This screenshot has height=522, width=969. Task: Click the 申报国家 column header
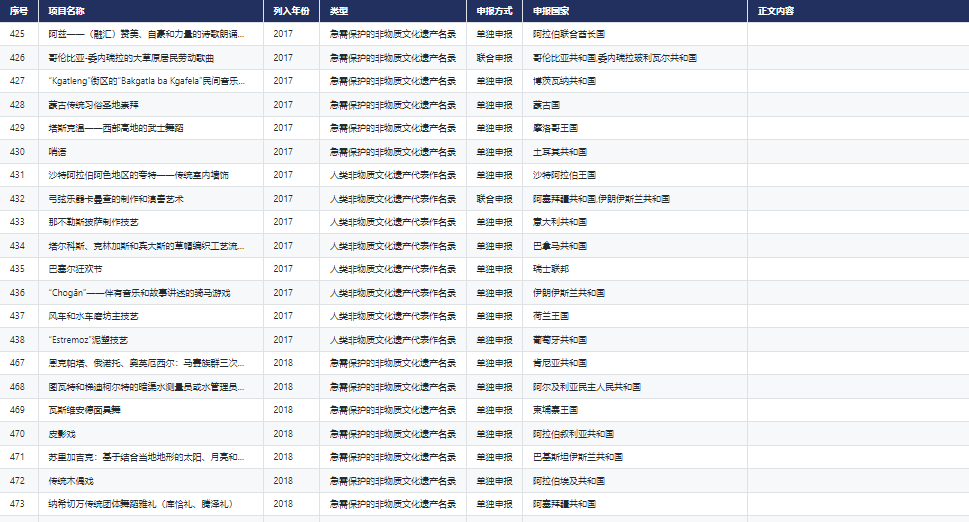point(635,11)
